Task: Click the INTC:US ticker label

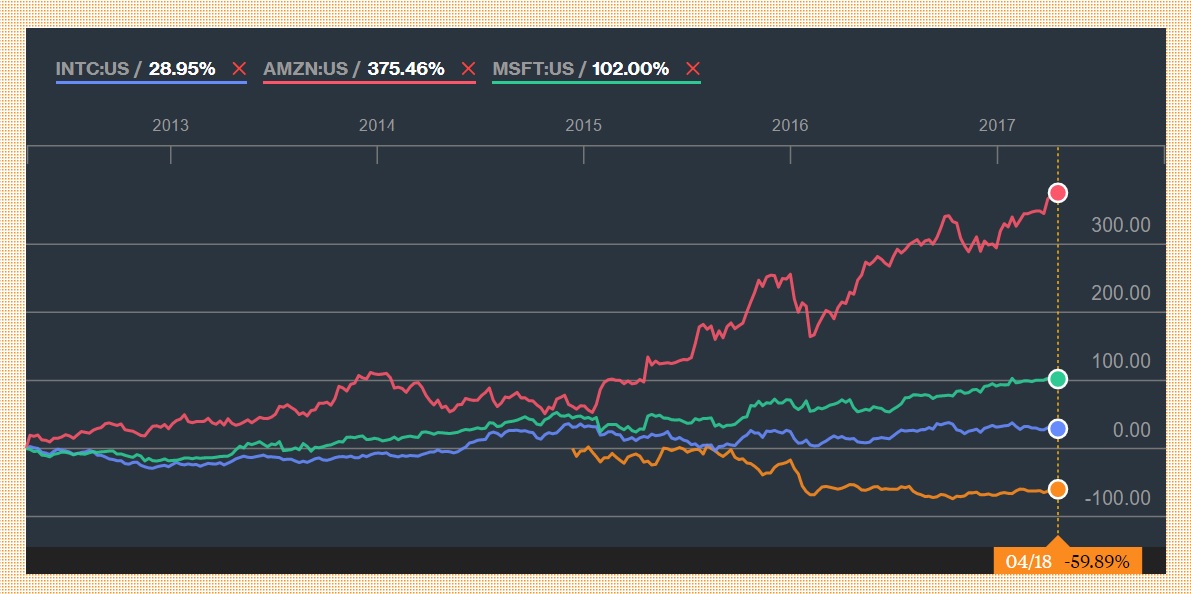Action: 91,69
